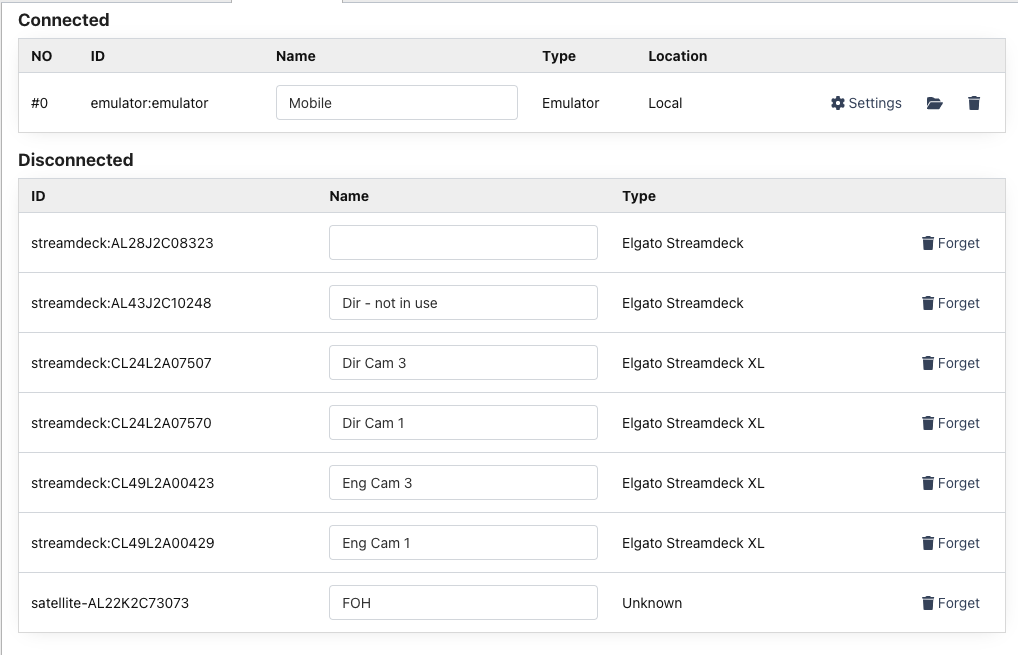The width and height of the screenshot is (1018, 655).
Task: Forget the FOH satellite surface
Action: (x=950, y=603)
